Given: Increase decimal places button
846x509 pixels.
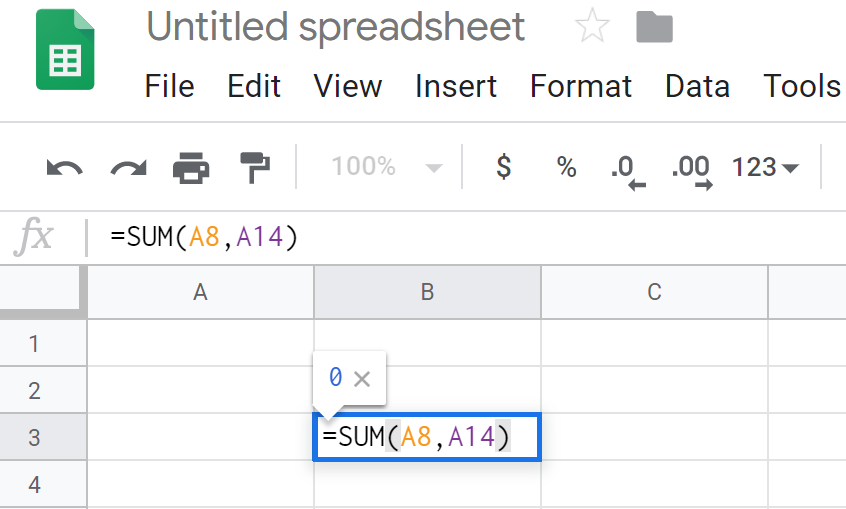Looking at the screenshot, I should click(x=692, y=172).
